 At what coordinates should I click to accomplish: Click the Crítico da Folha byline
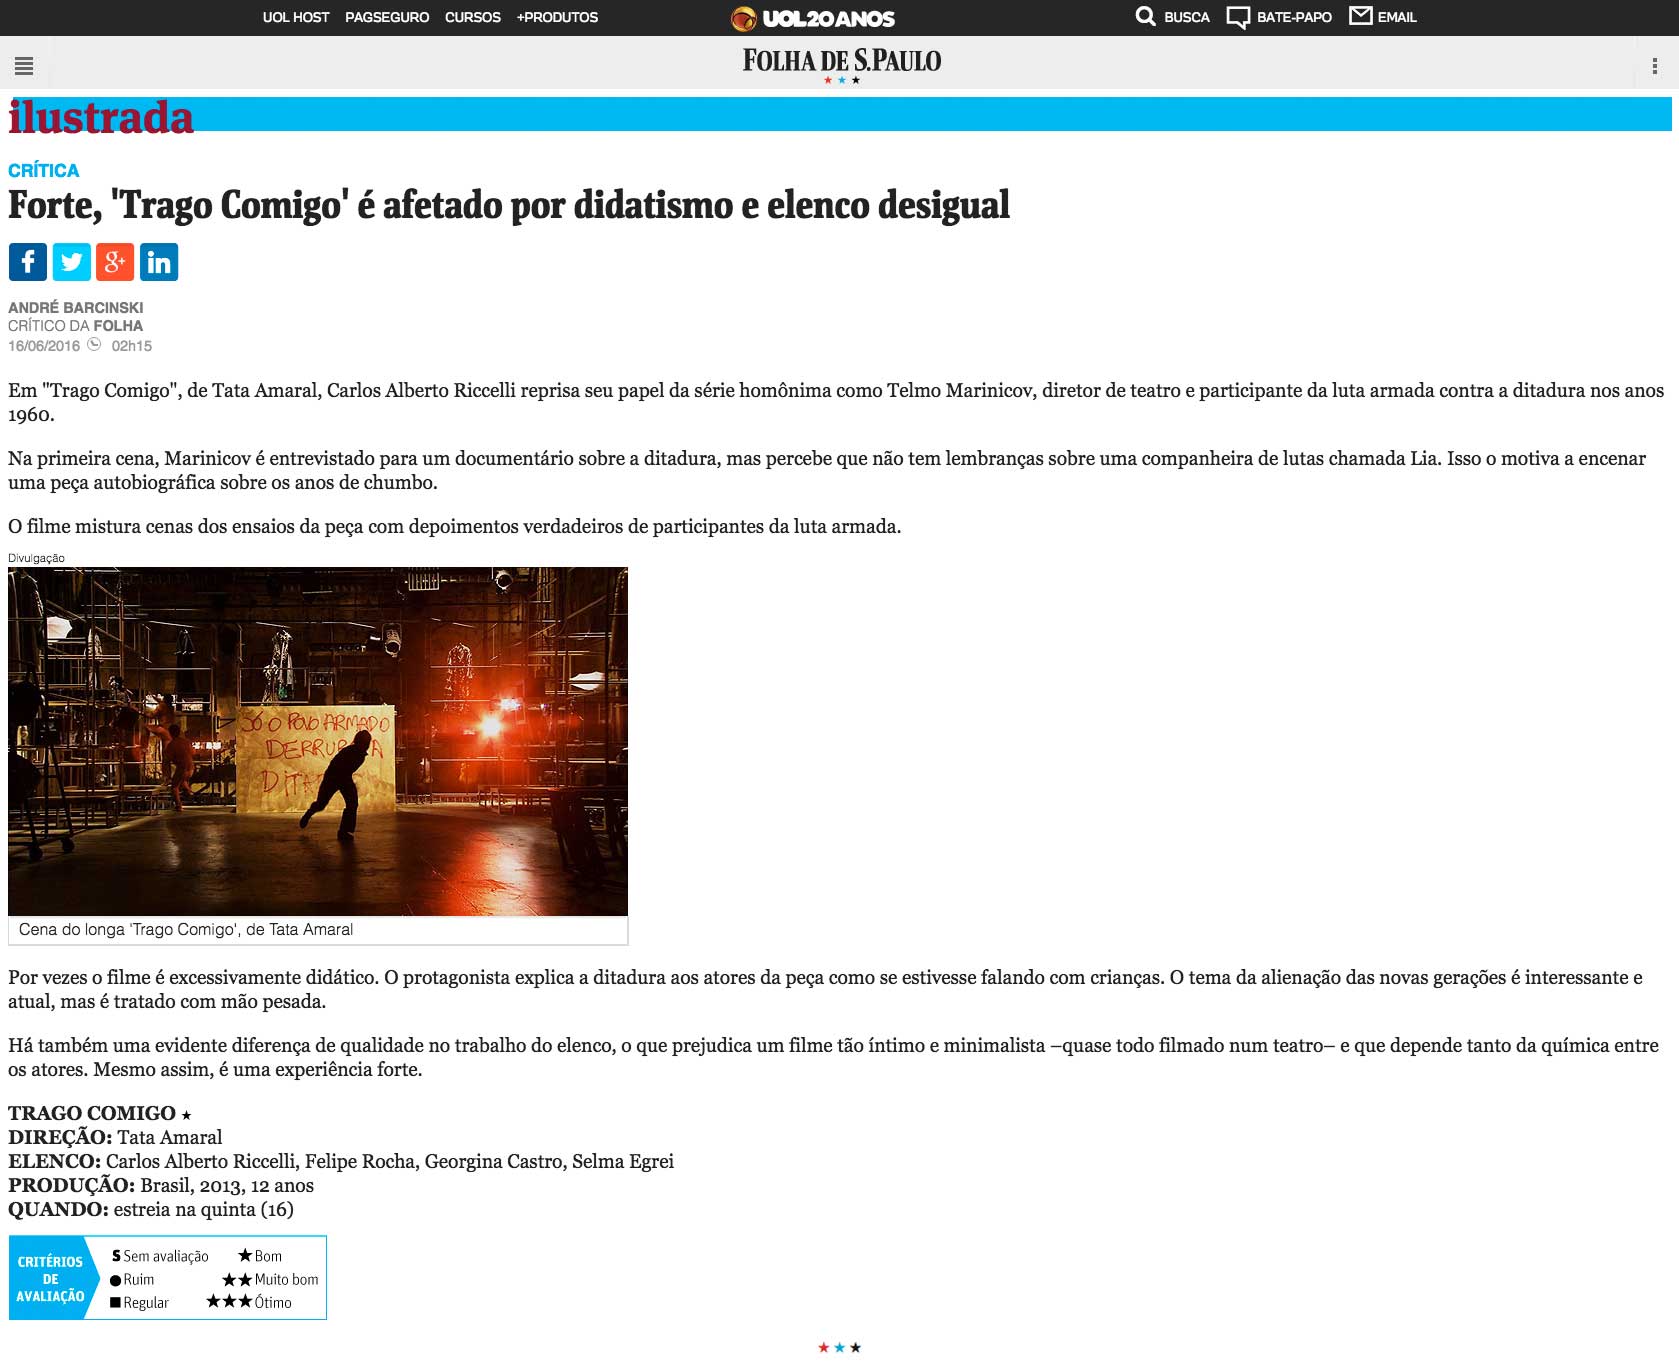[x=76, y=326]
